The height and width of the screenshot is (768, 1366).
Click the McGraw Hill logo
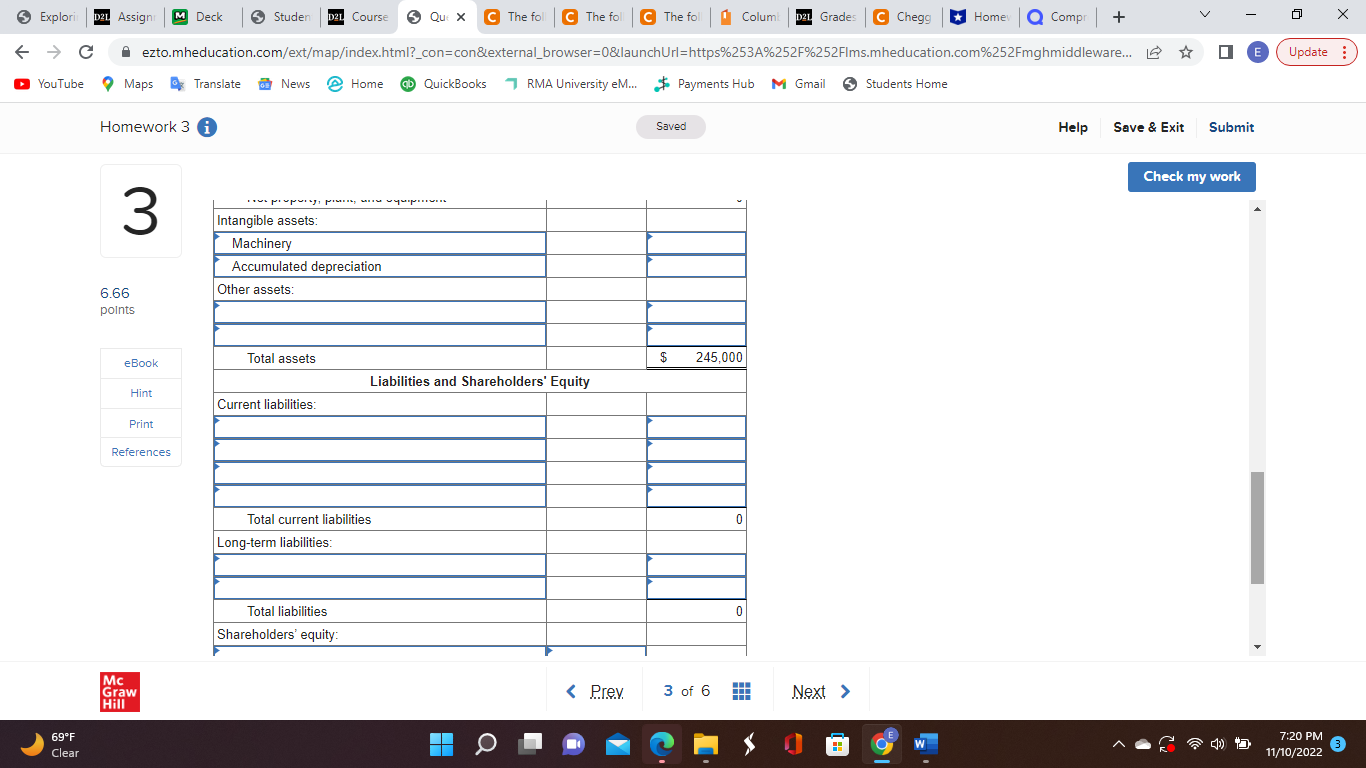[x=120, y=692]
